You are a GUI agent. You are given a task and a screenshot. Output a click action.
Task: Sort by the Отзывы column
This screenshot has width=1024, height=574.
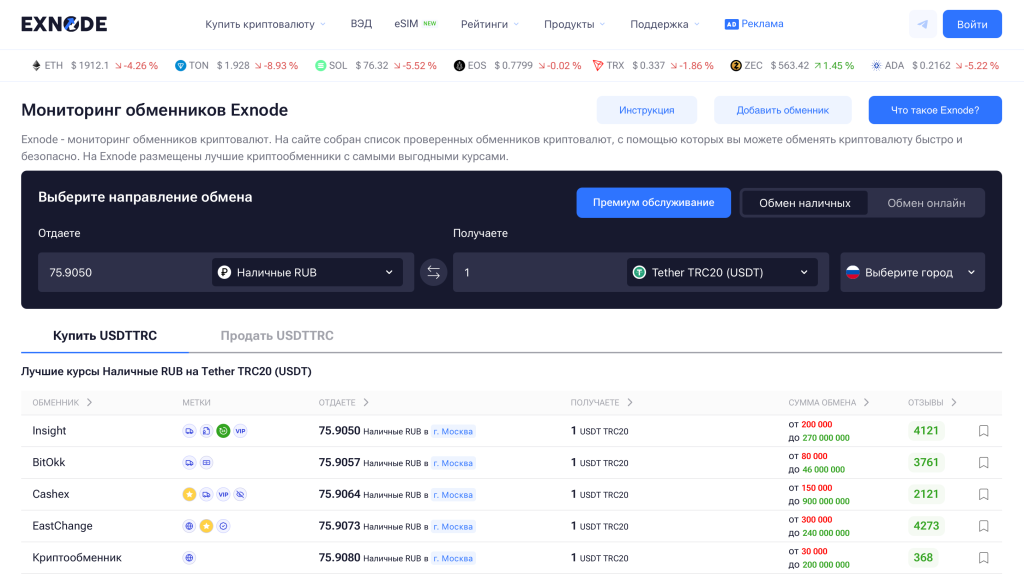(932, 402)
